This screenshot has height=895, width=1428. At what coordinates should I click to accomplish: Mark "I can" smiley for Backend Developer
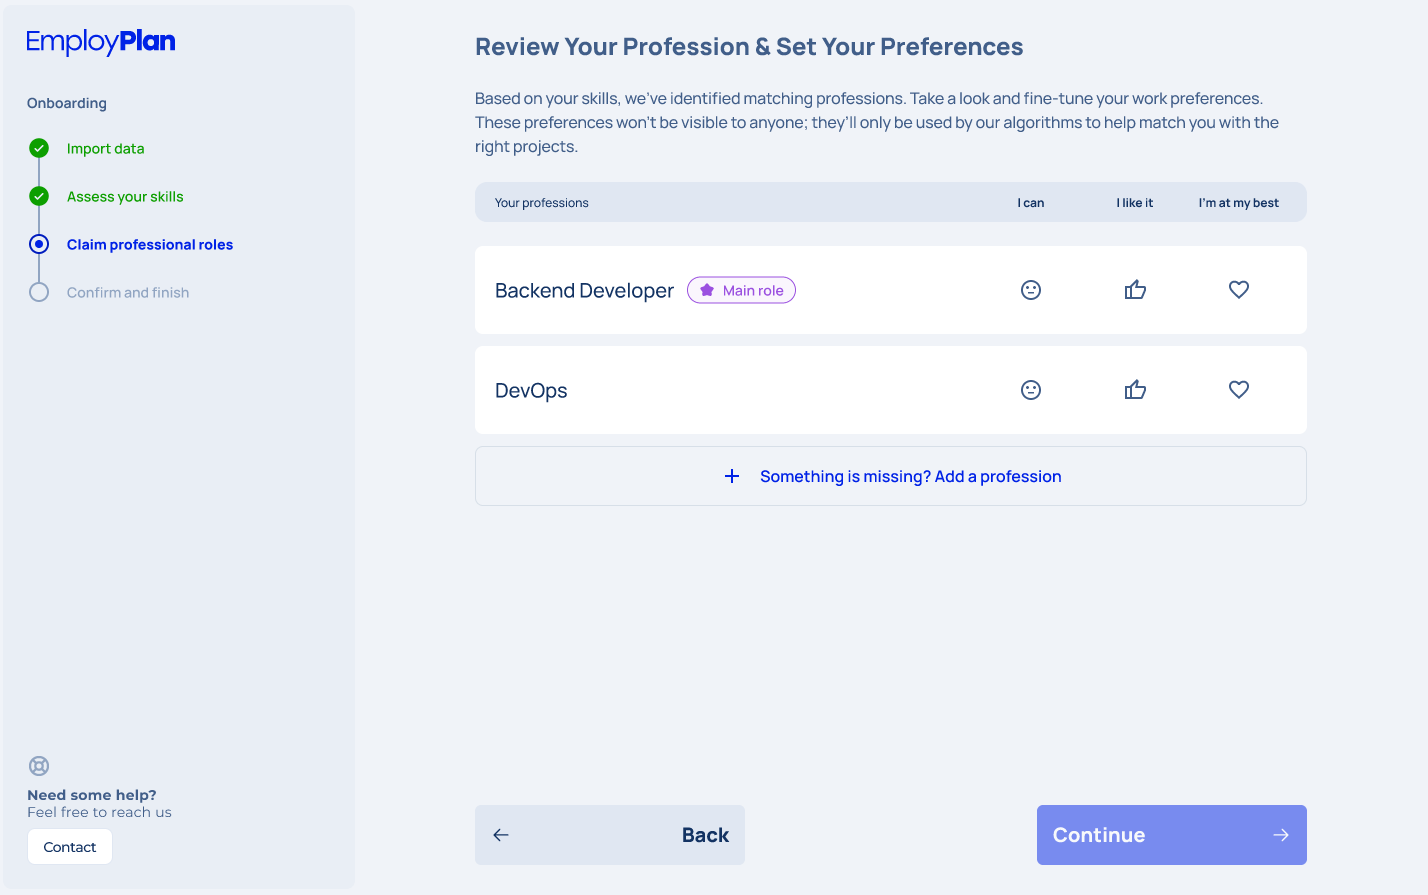click(x=1031, y=290)
